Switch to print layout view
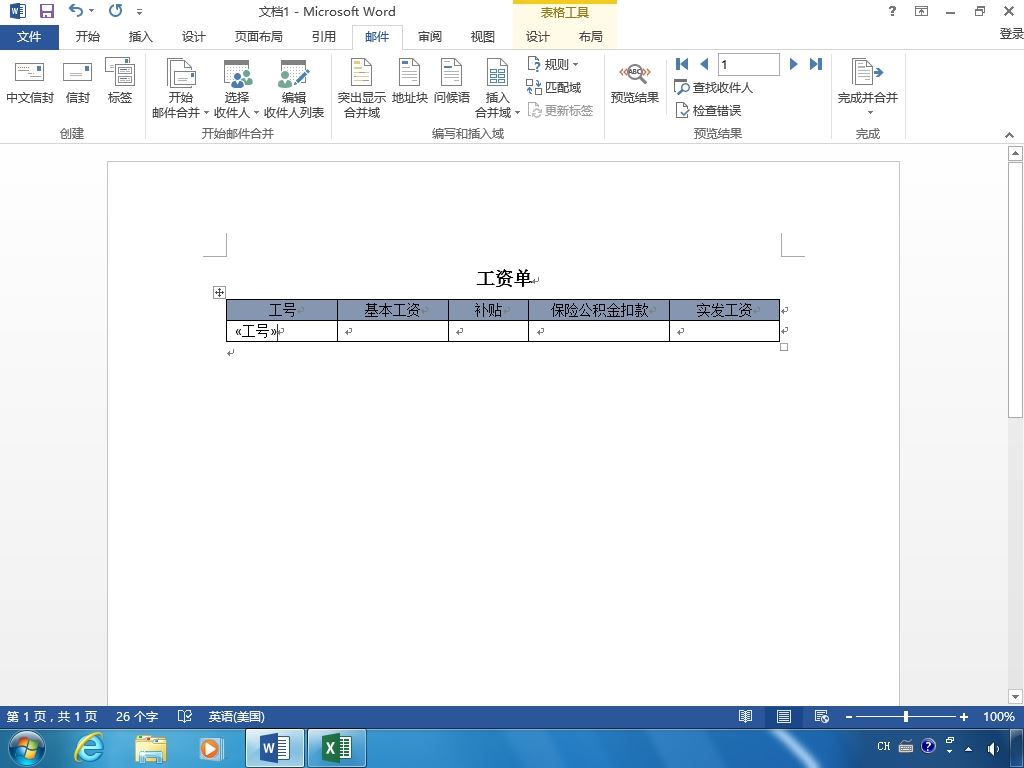 coord(784,716)
